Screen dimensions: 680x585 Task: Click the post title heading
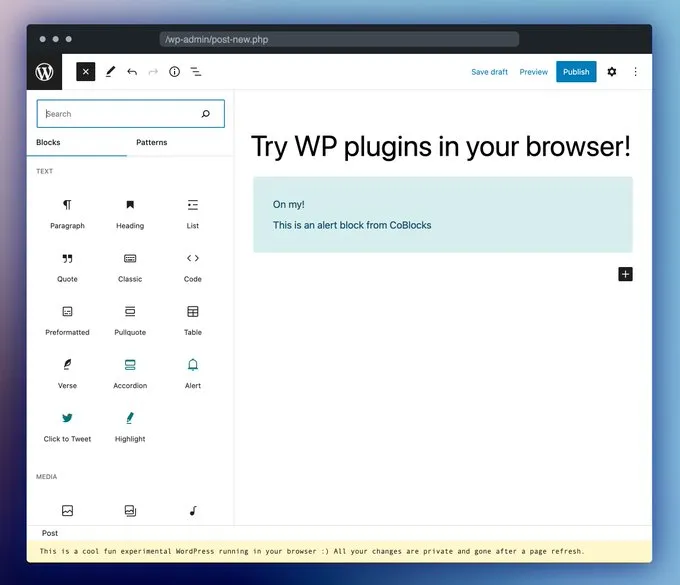click(x=441, y=146)
